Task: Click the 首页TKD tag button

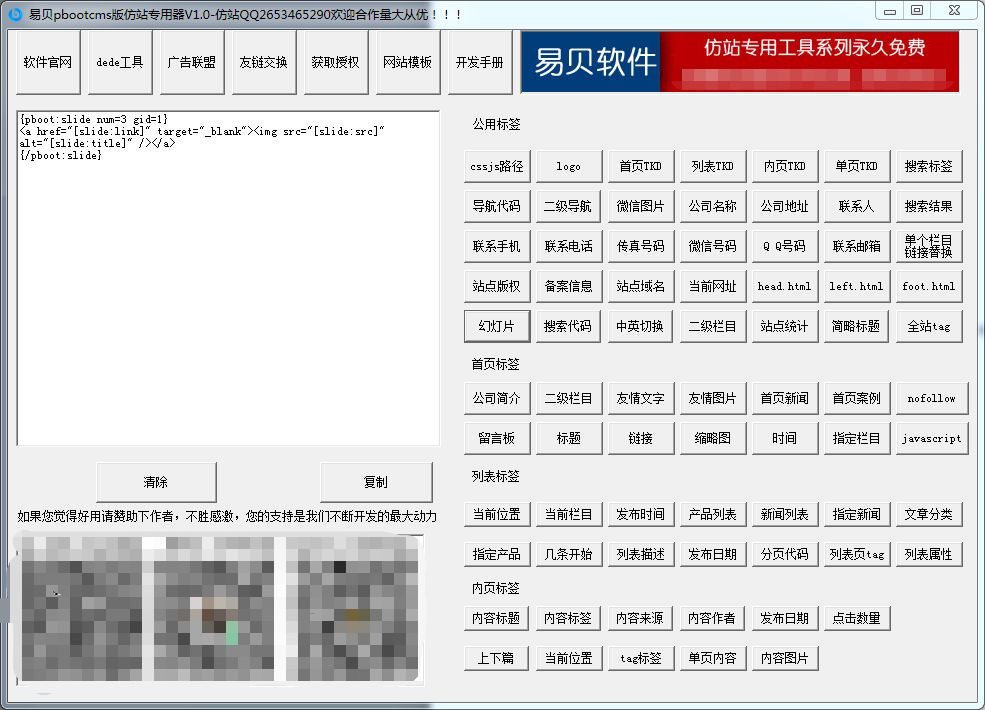Action: point(640,165)
